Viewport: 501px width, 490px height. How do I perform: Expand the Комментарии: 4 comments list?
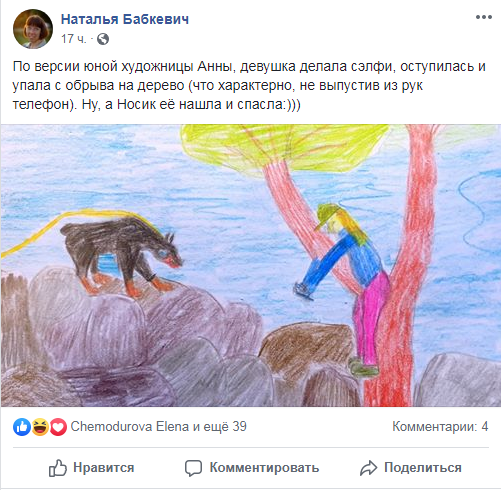point(440,426)
